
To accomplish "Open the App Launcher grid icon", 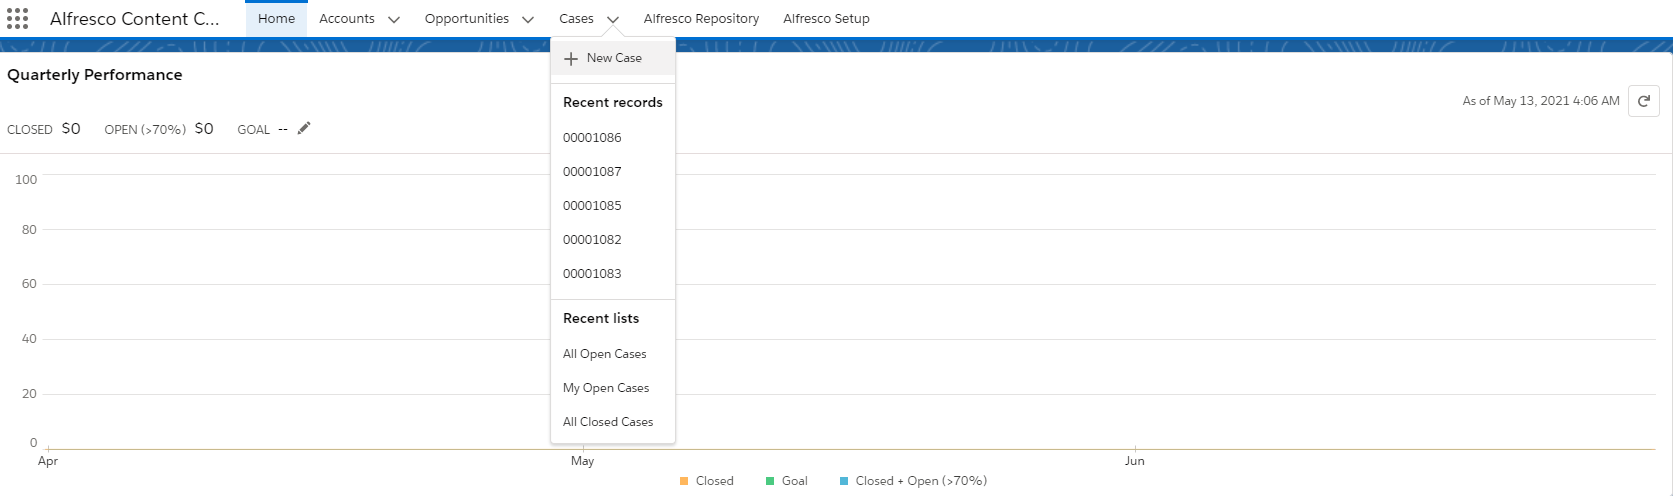I will (x=17, y=19).
